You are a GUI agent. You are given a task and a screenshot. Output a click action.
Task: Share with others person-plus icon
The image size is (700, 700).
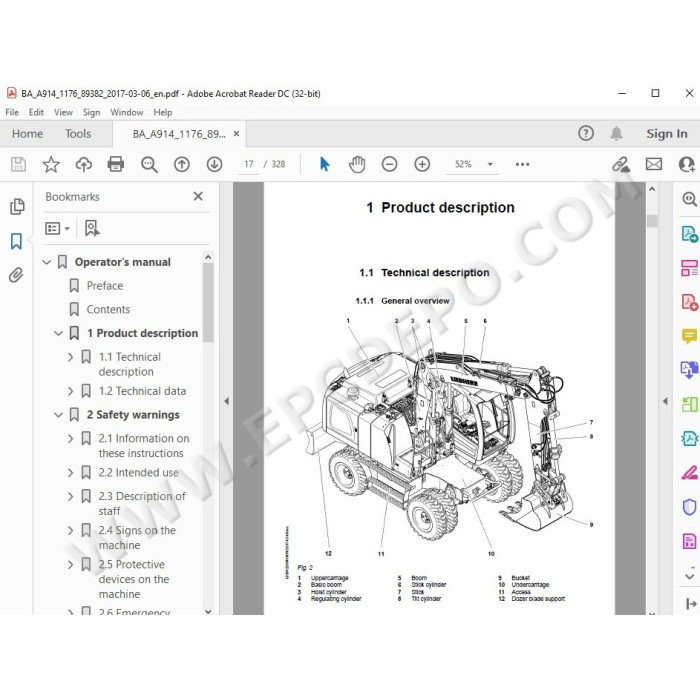point(687,164)
